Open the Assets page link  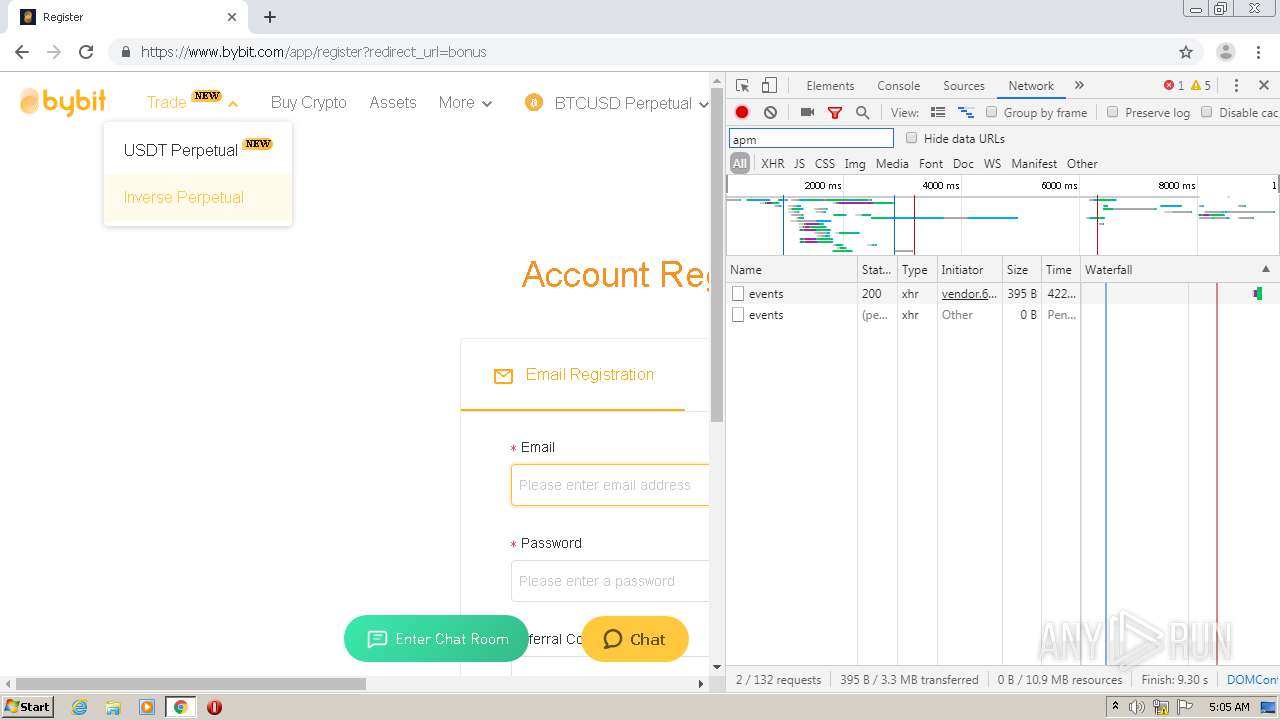pyautogui.click(x=392, y=102)
